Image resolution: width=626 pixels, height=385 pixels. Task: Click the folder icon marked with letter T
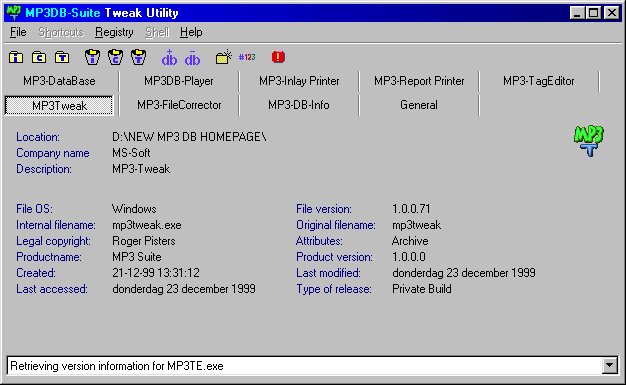click(x=62, y=58)
